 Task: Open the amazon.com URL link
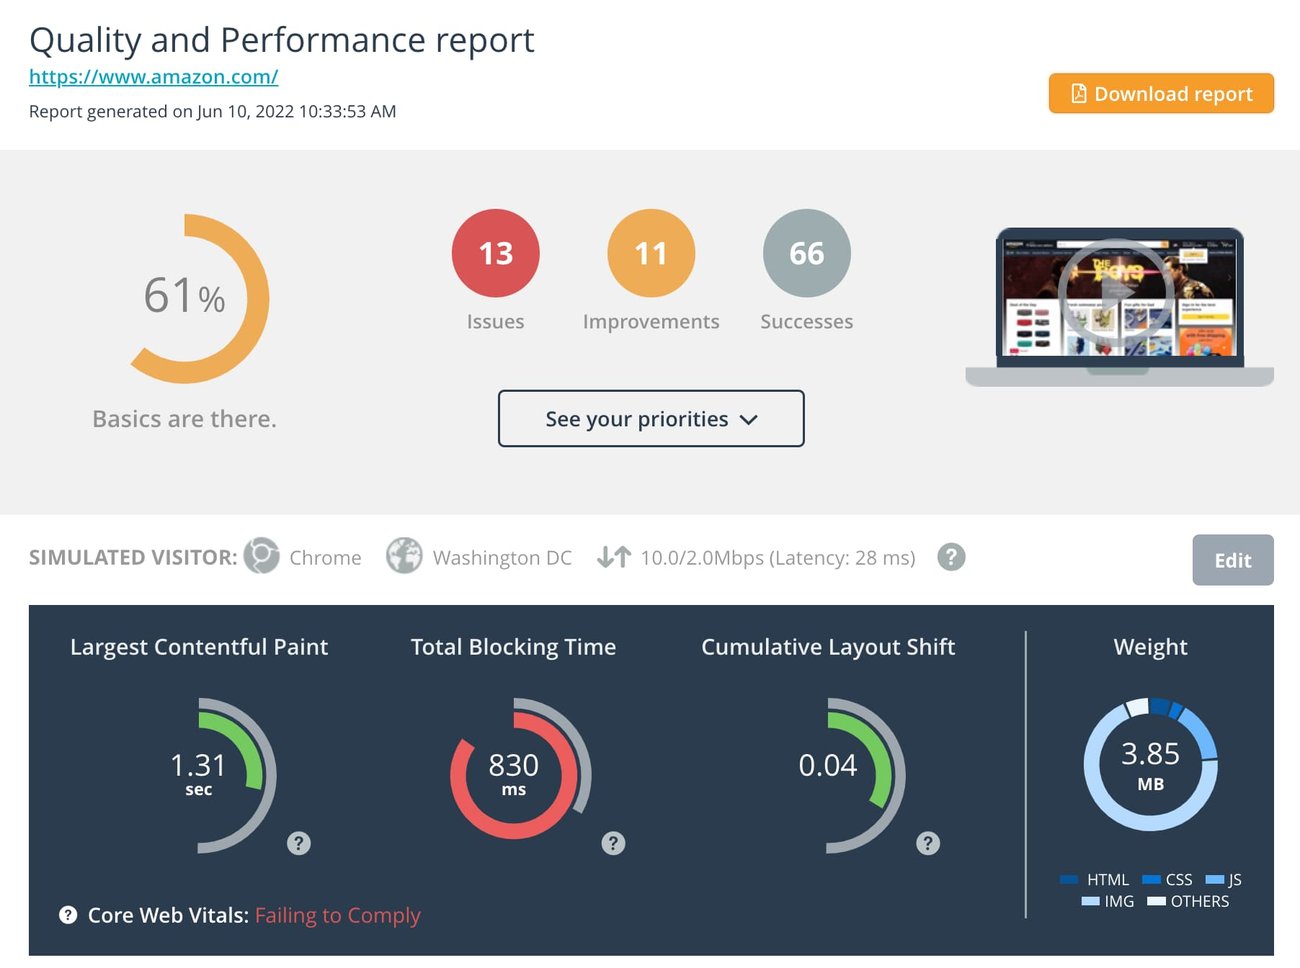coord(153,77)
